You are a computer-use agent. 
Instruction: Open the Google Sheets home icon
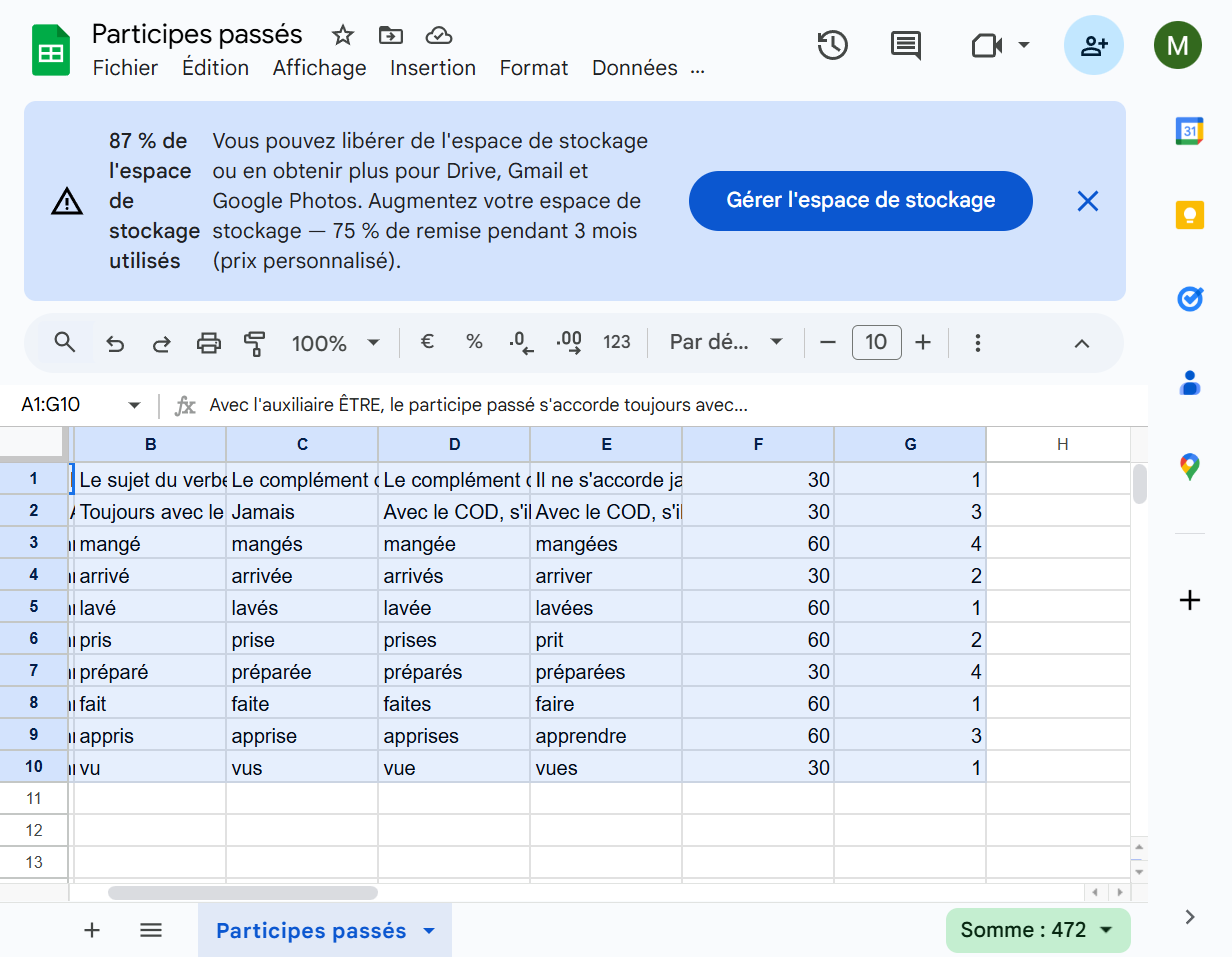[x=51, y=51]
